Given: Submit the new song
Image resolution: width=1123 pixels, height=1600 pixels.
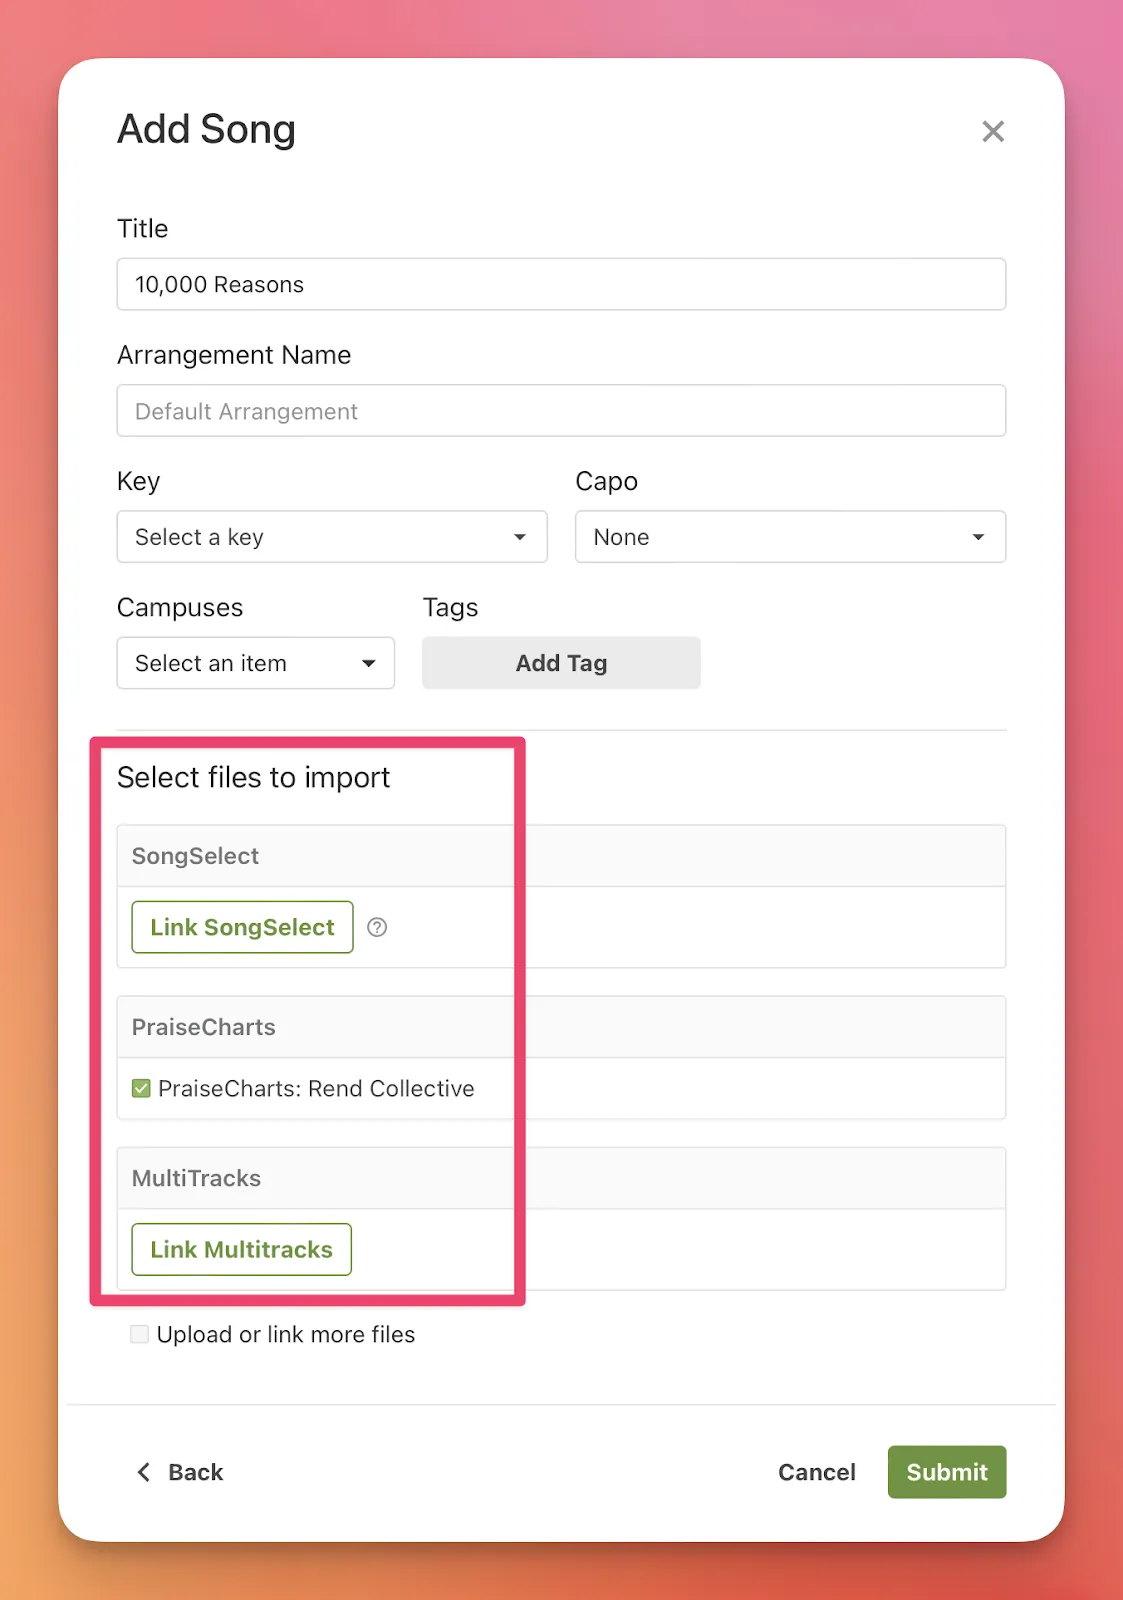Looking at the screenshot, I should (946, 1472).
